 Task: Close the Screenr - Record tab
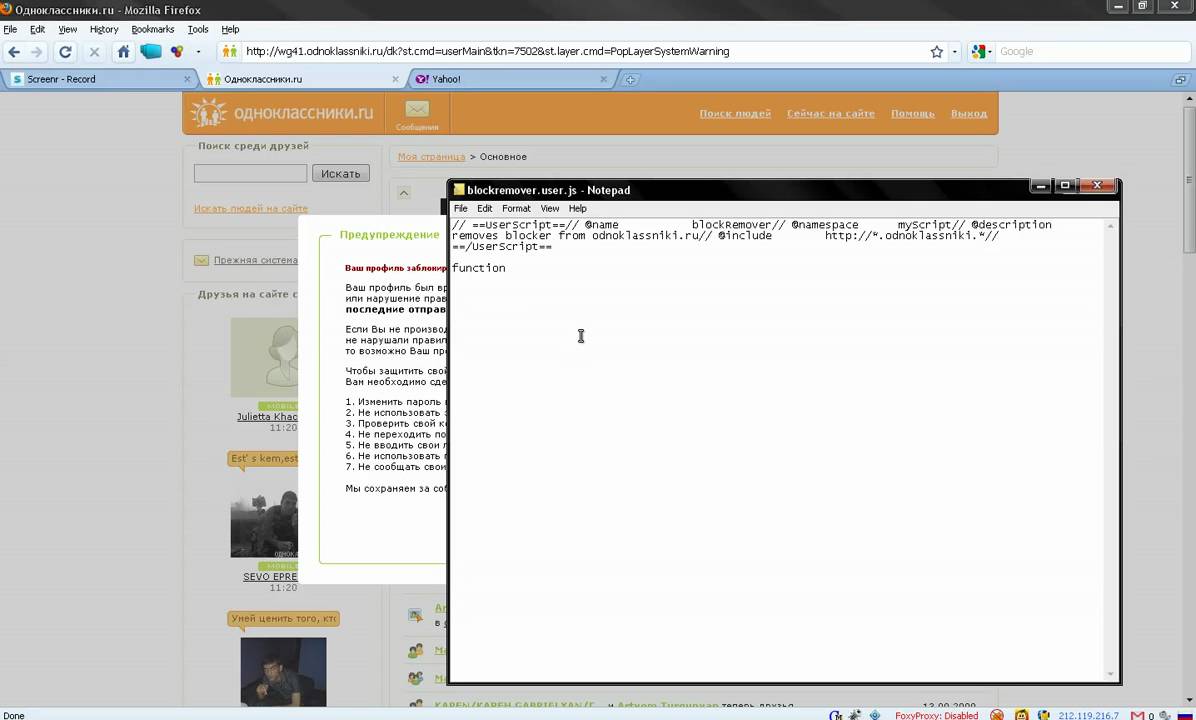point(188,79)
